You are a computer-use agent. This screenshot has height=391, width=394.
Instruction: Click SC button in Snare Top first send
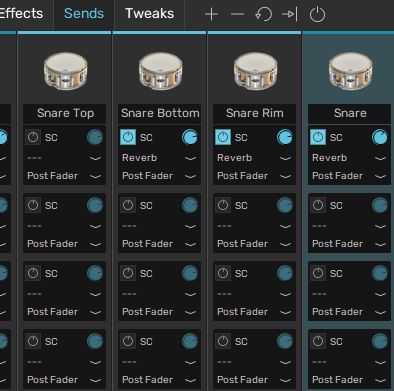51,138
